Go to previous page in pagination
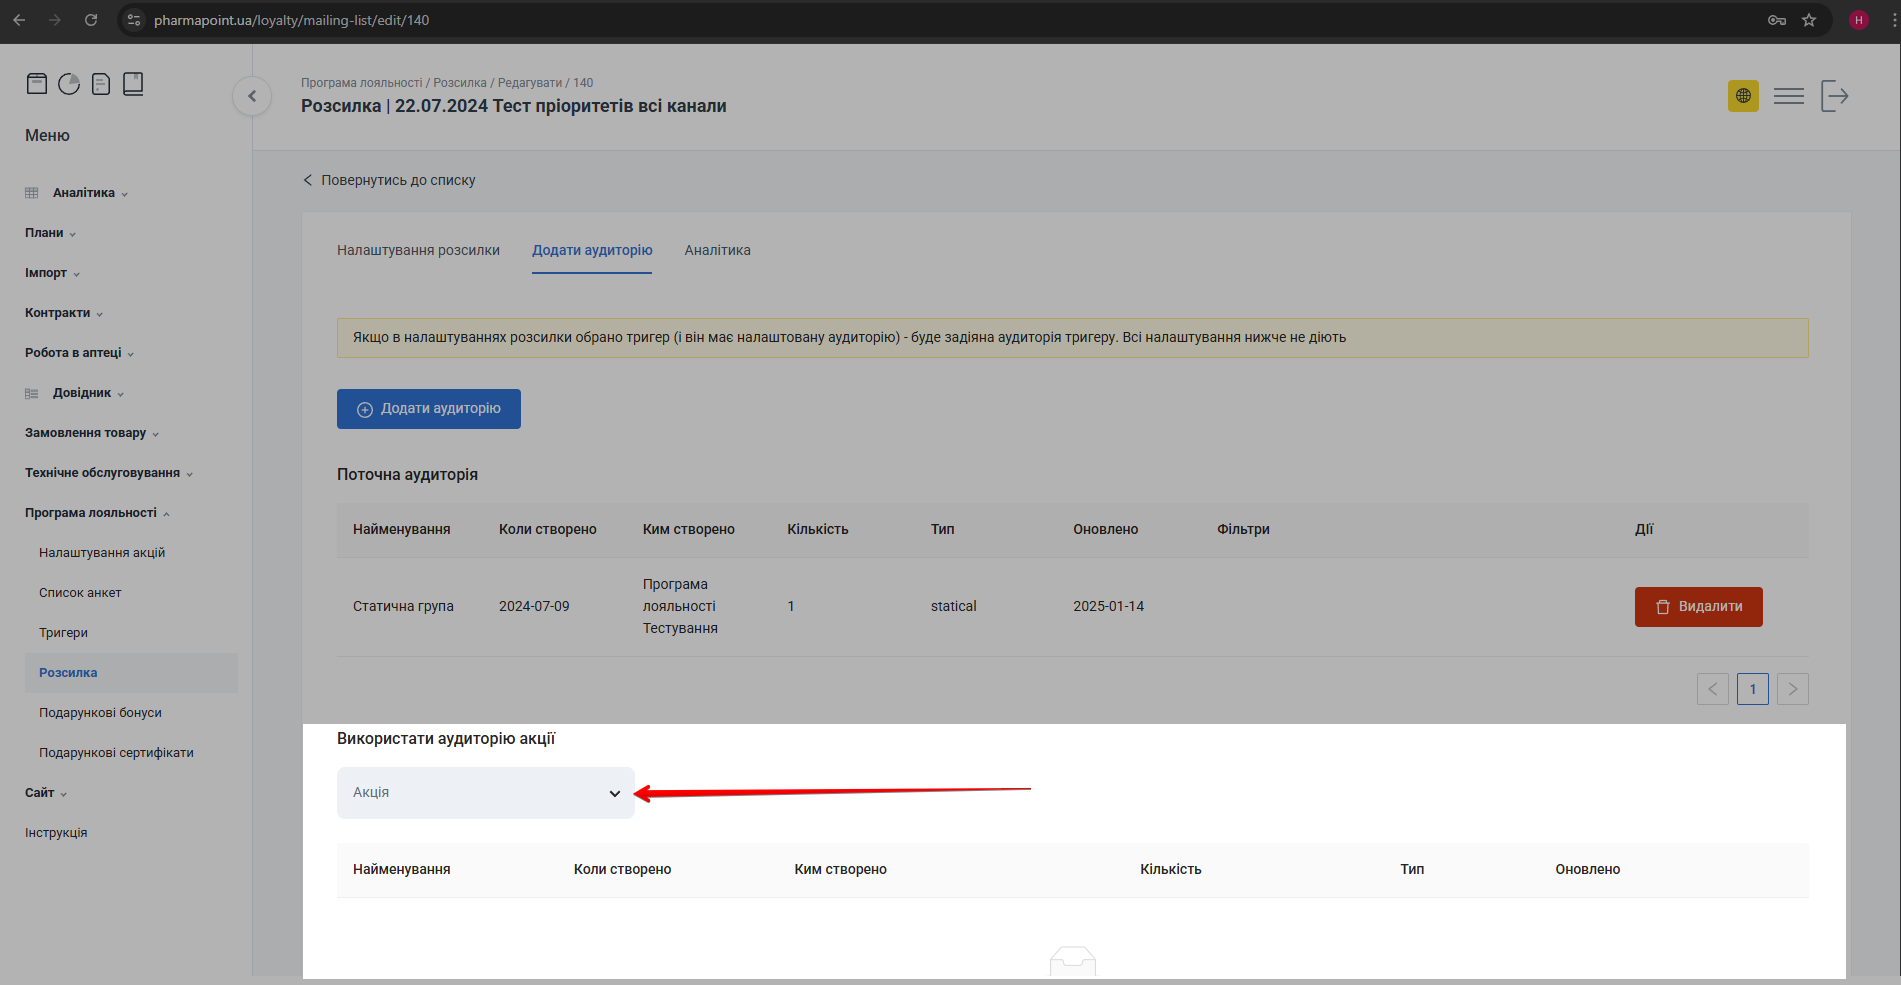 1713,689
